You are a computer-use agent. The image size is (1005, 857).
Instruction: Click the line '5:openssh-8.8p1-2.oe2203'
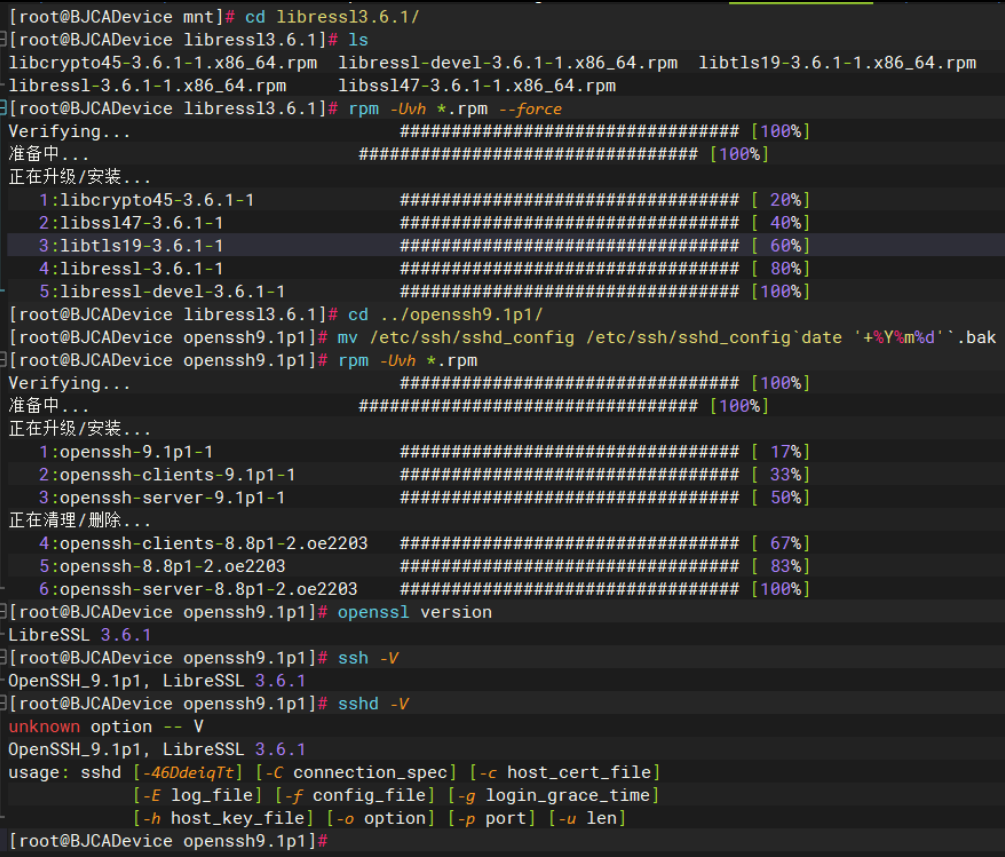[162, 567]
